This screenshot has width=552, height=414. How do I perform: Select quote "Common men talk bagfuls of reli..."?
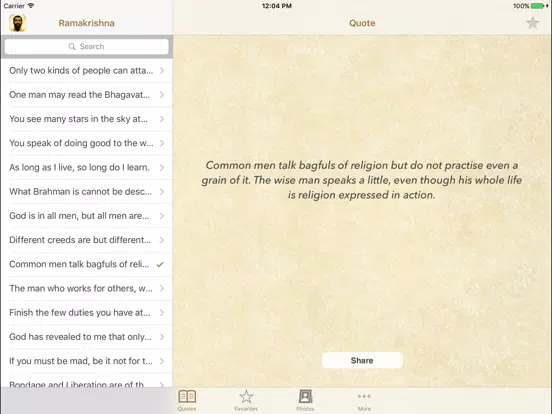tap(87, 264)
